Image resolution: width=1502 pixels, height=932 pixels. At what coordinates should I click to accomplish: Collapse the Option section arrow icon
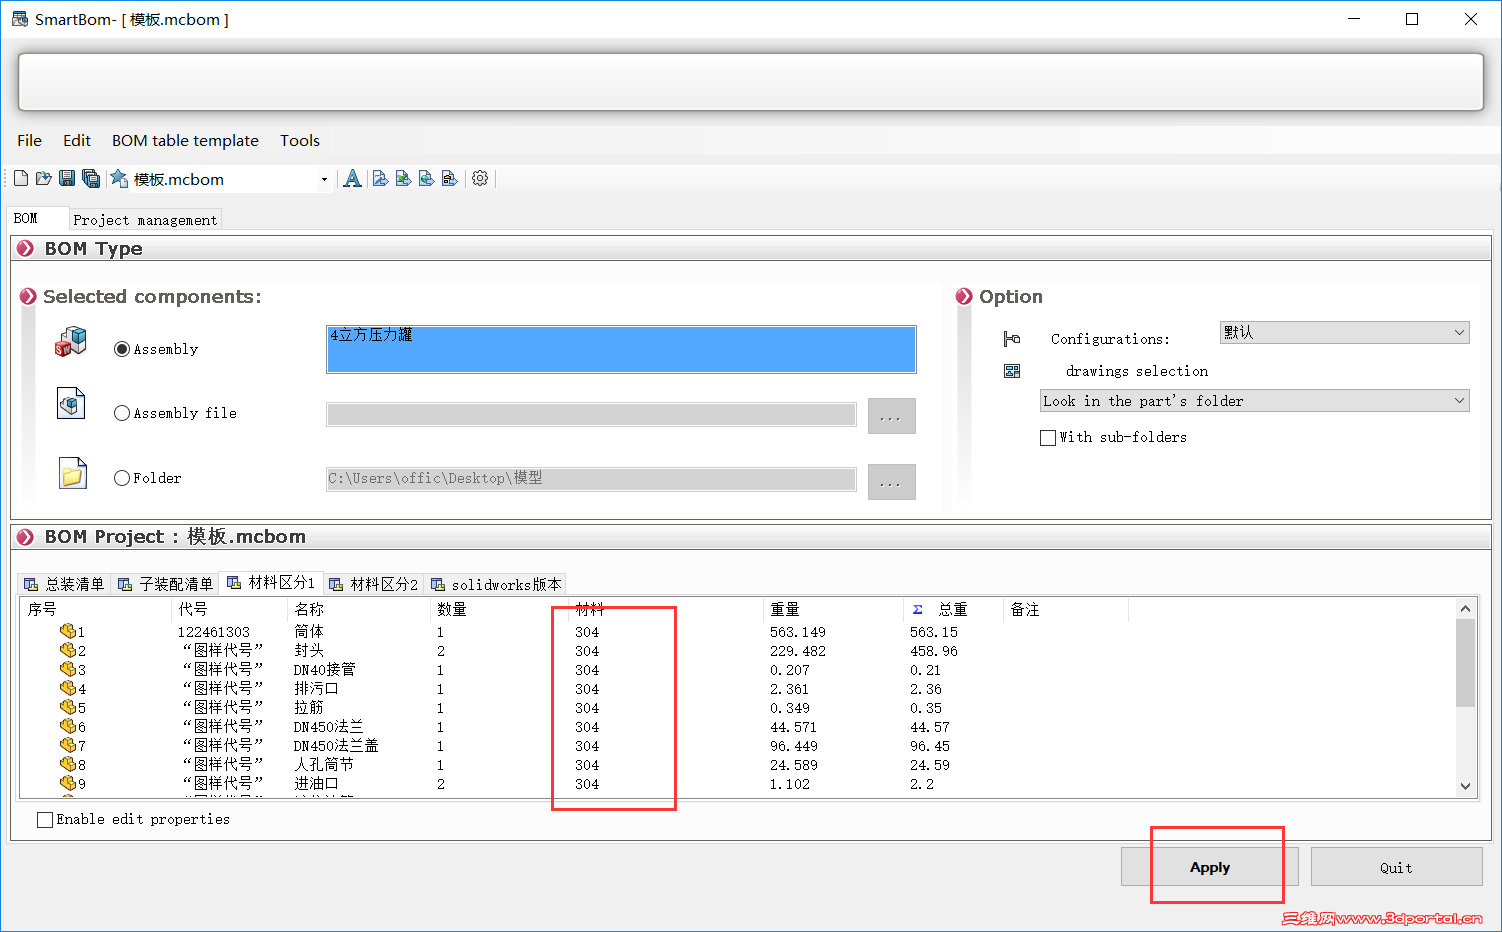[x=964, y=296]
